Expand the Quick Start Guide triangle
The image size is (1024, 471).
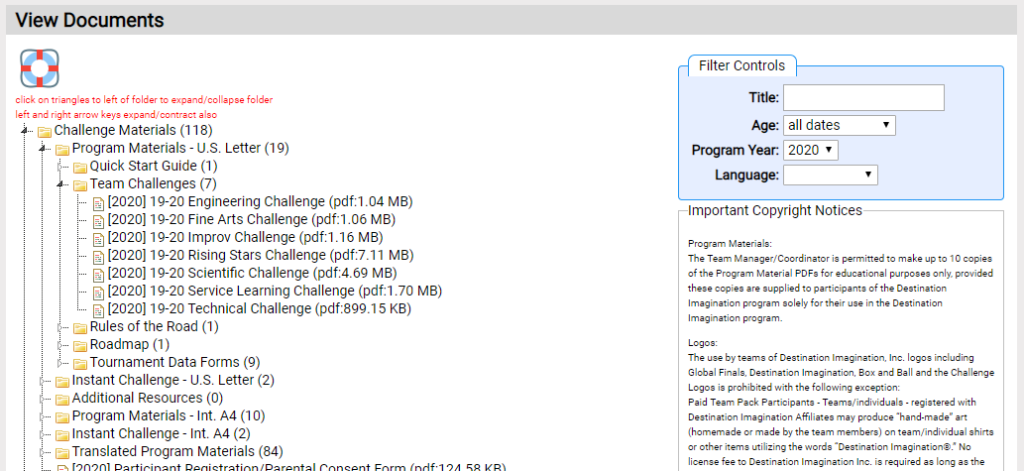click(x=61, y=167)
